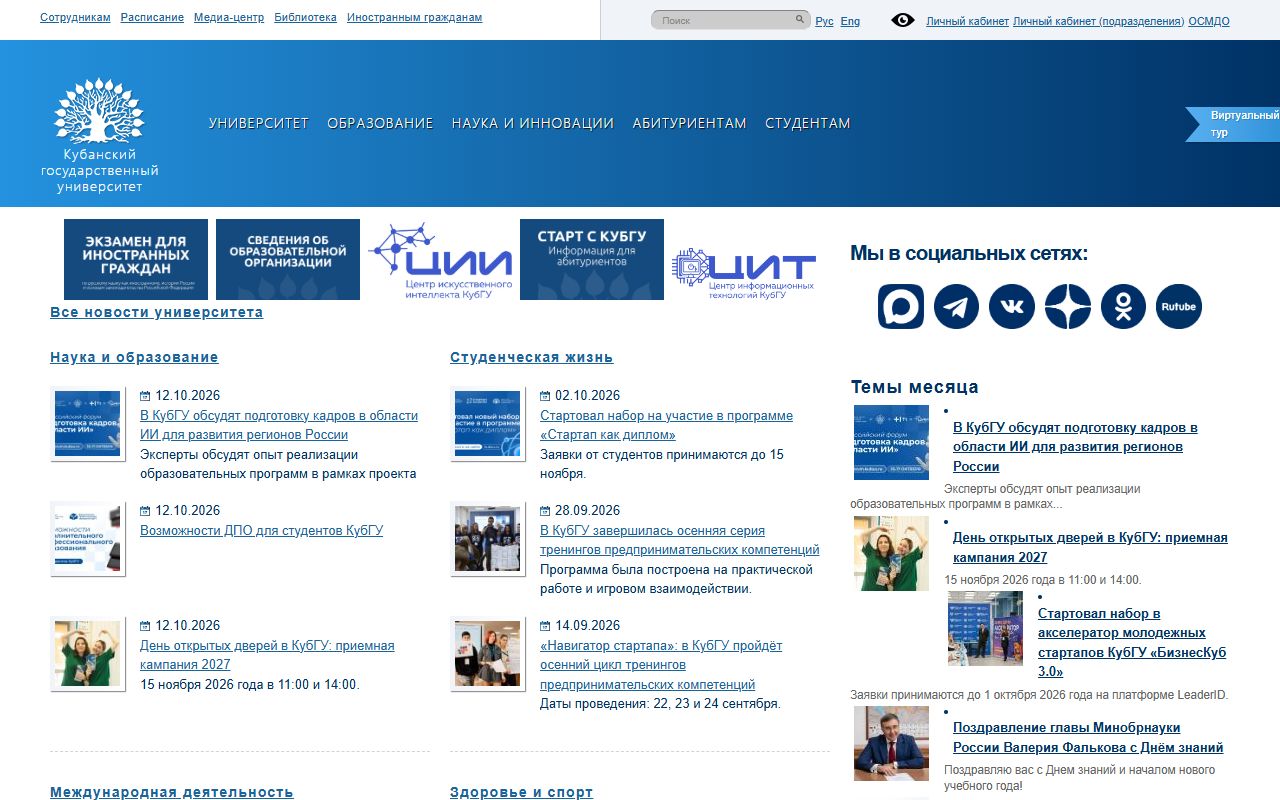Image resolution: width=1280 pixels, height=800 pixels.
Task: Click the Kuban State University tree logo
Action: pos(99,135)
